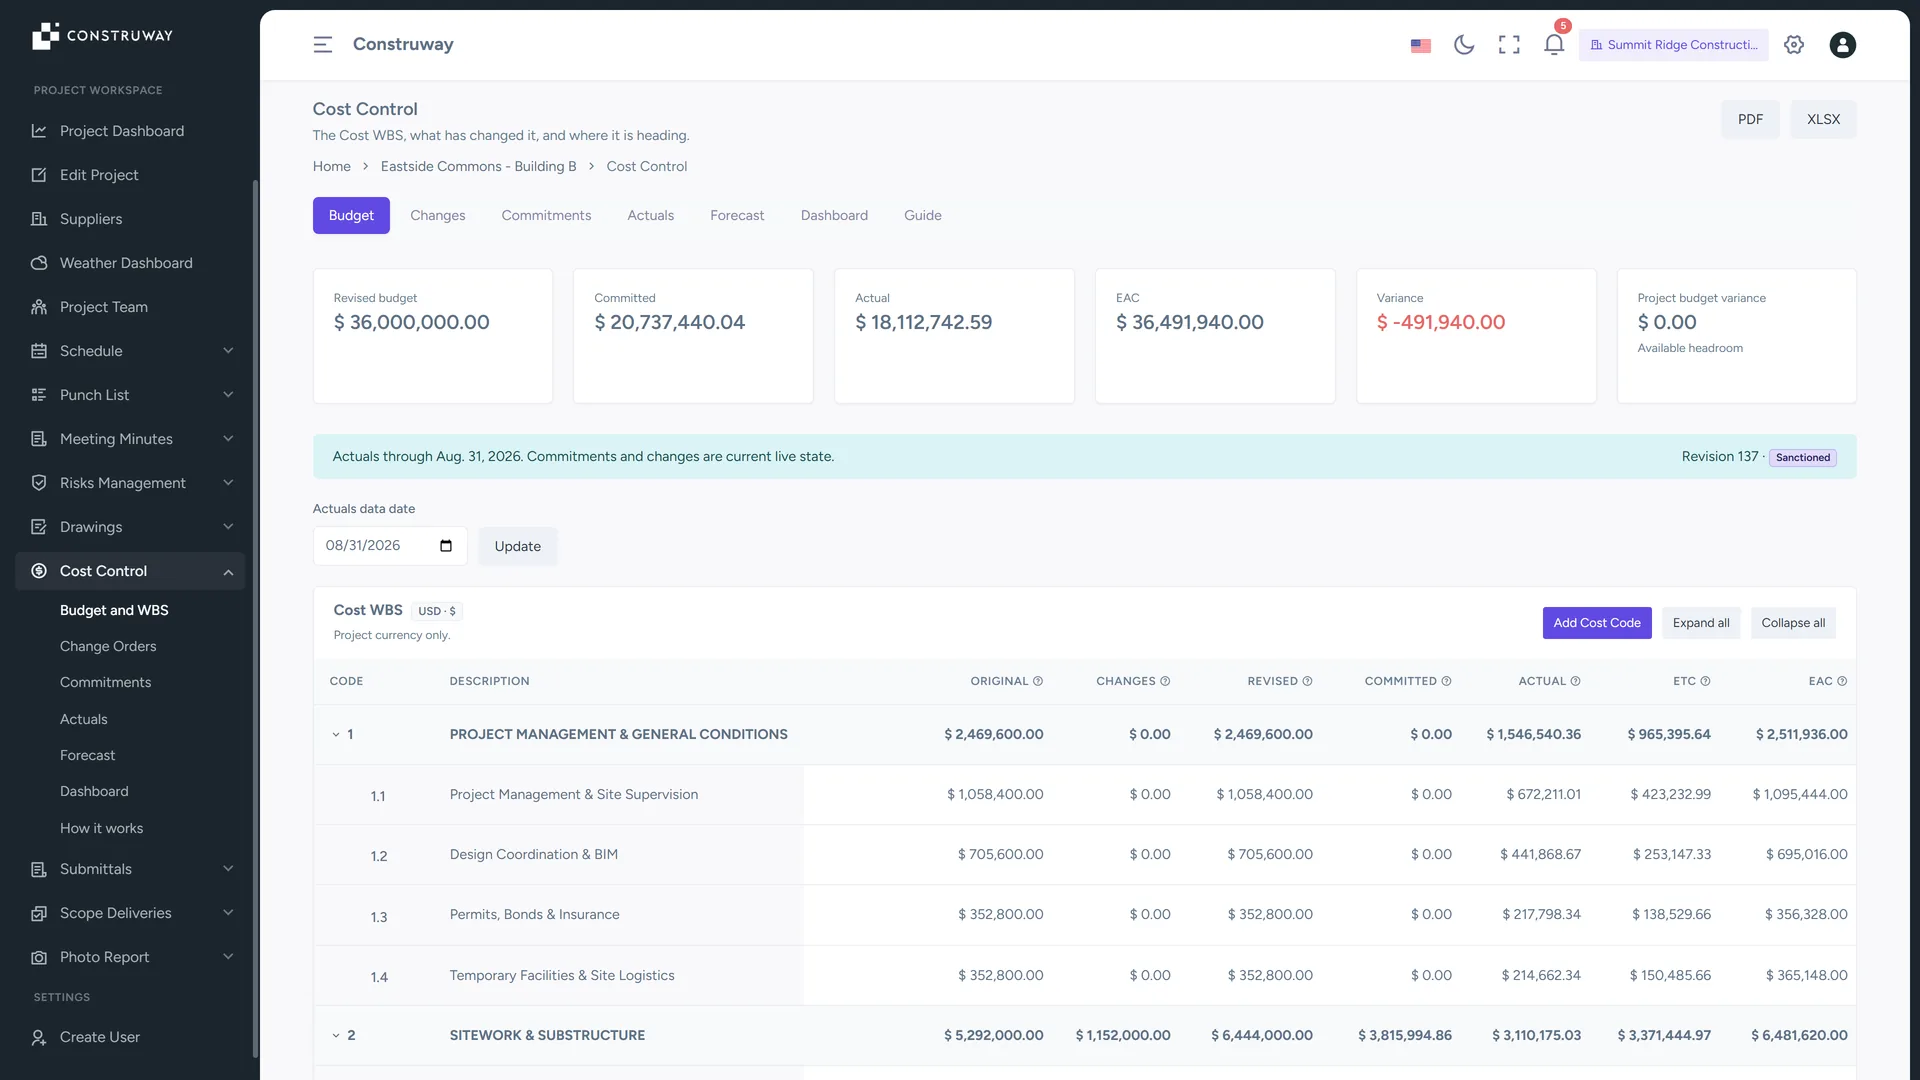Open the user profile avatar icon

(1842, 45)
